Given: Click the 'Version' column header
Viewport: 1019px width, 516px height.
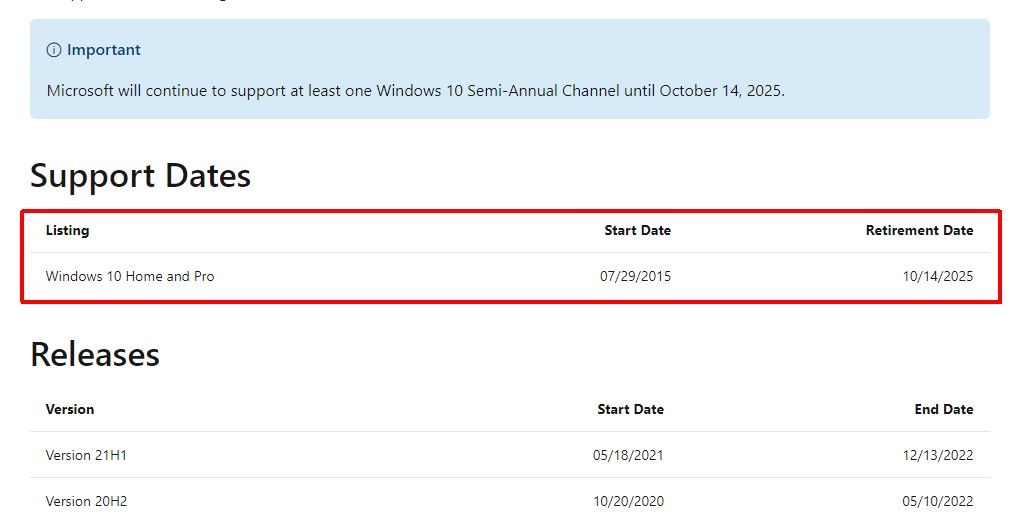Looking at the screenshot, I should coord(70,409).
